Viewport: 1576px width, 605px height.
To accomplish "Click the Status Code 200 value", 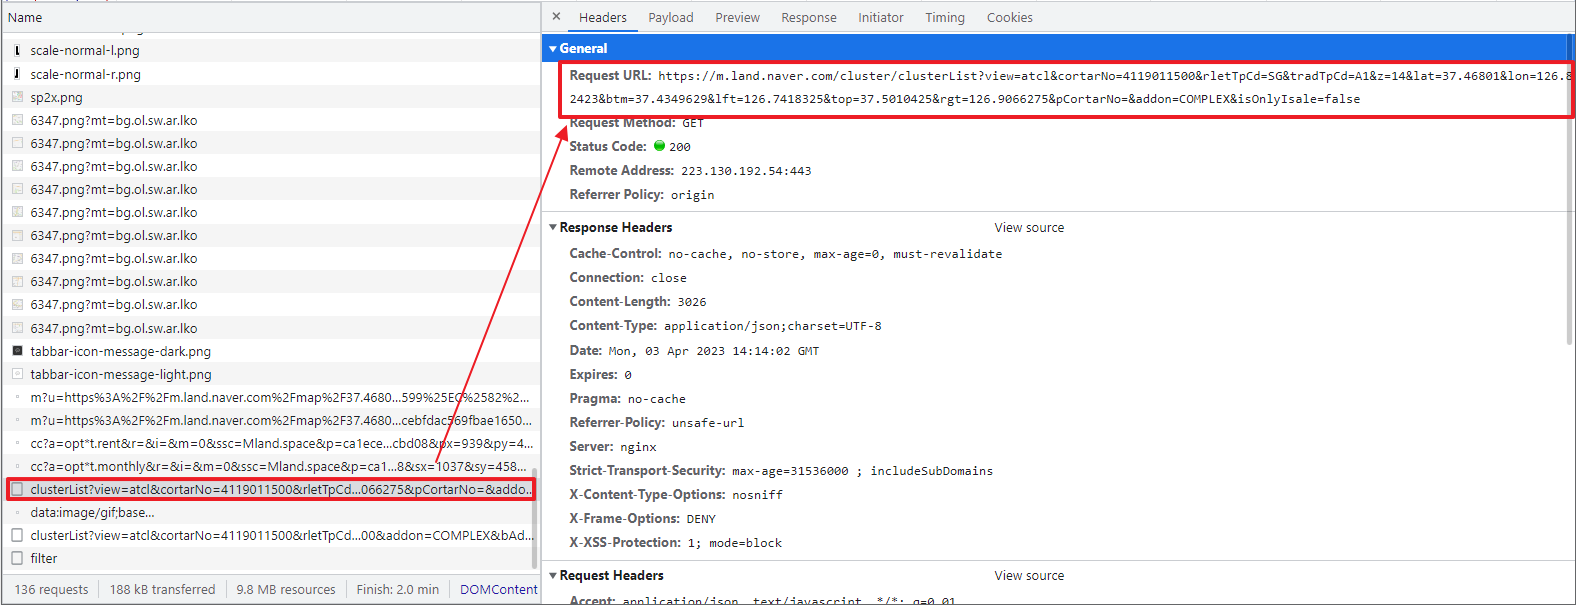I will 680,147.
